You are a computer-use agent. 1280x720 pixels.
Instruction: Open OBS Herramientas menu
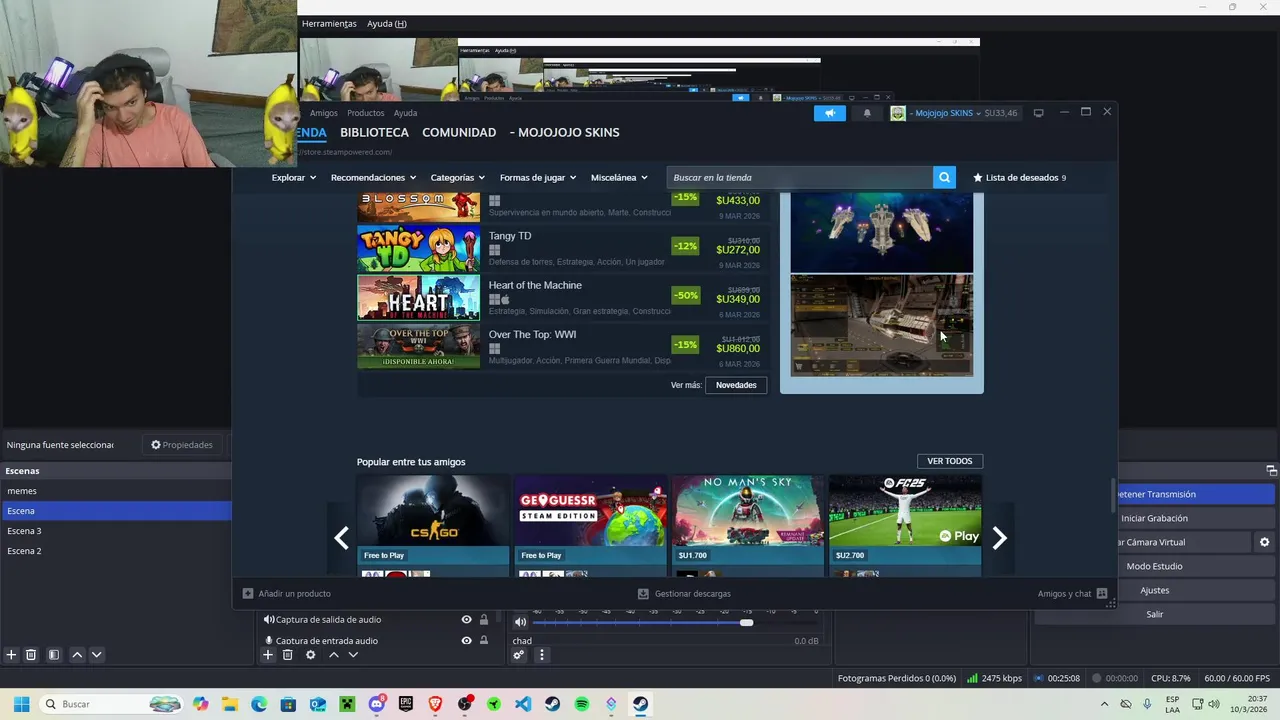(x=329, y=24)
